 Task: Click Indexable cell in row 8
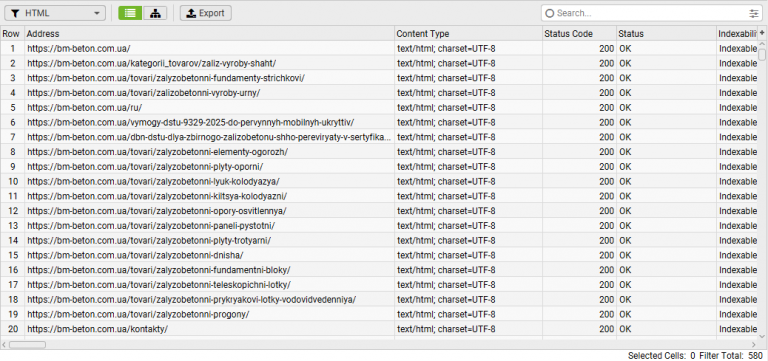[737, 152]
